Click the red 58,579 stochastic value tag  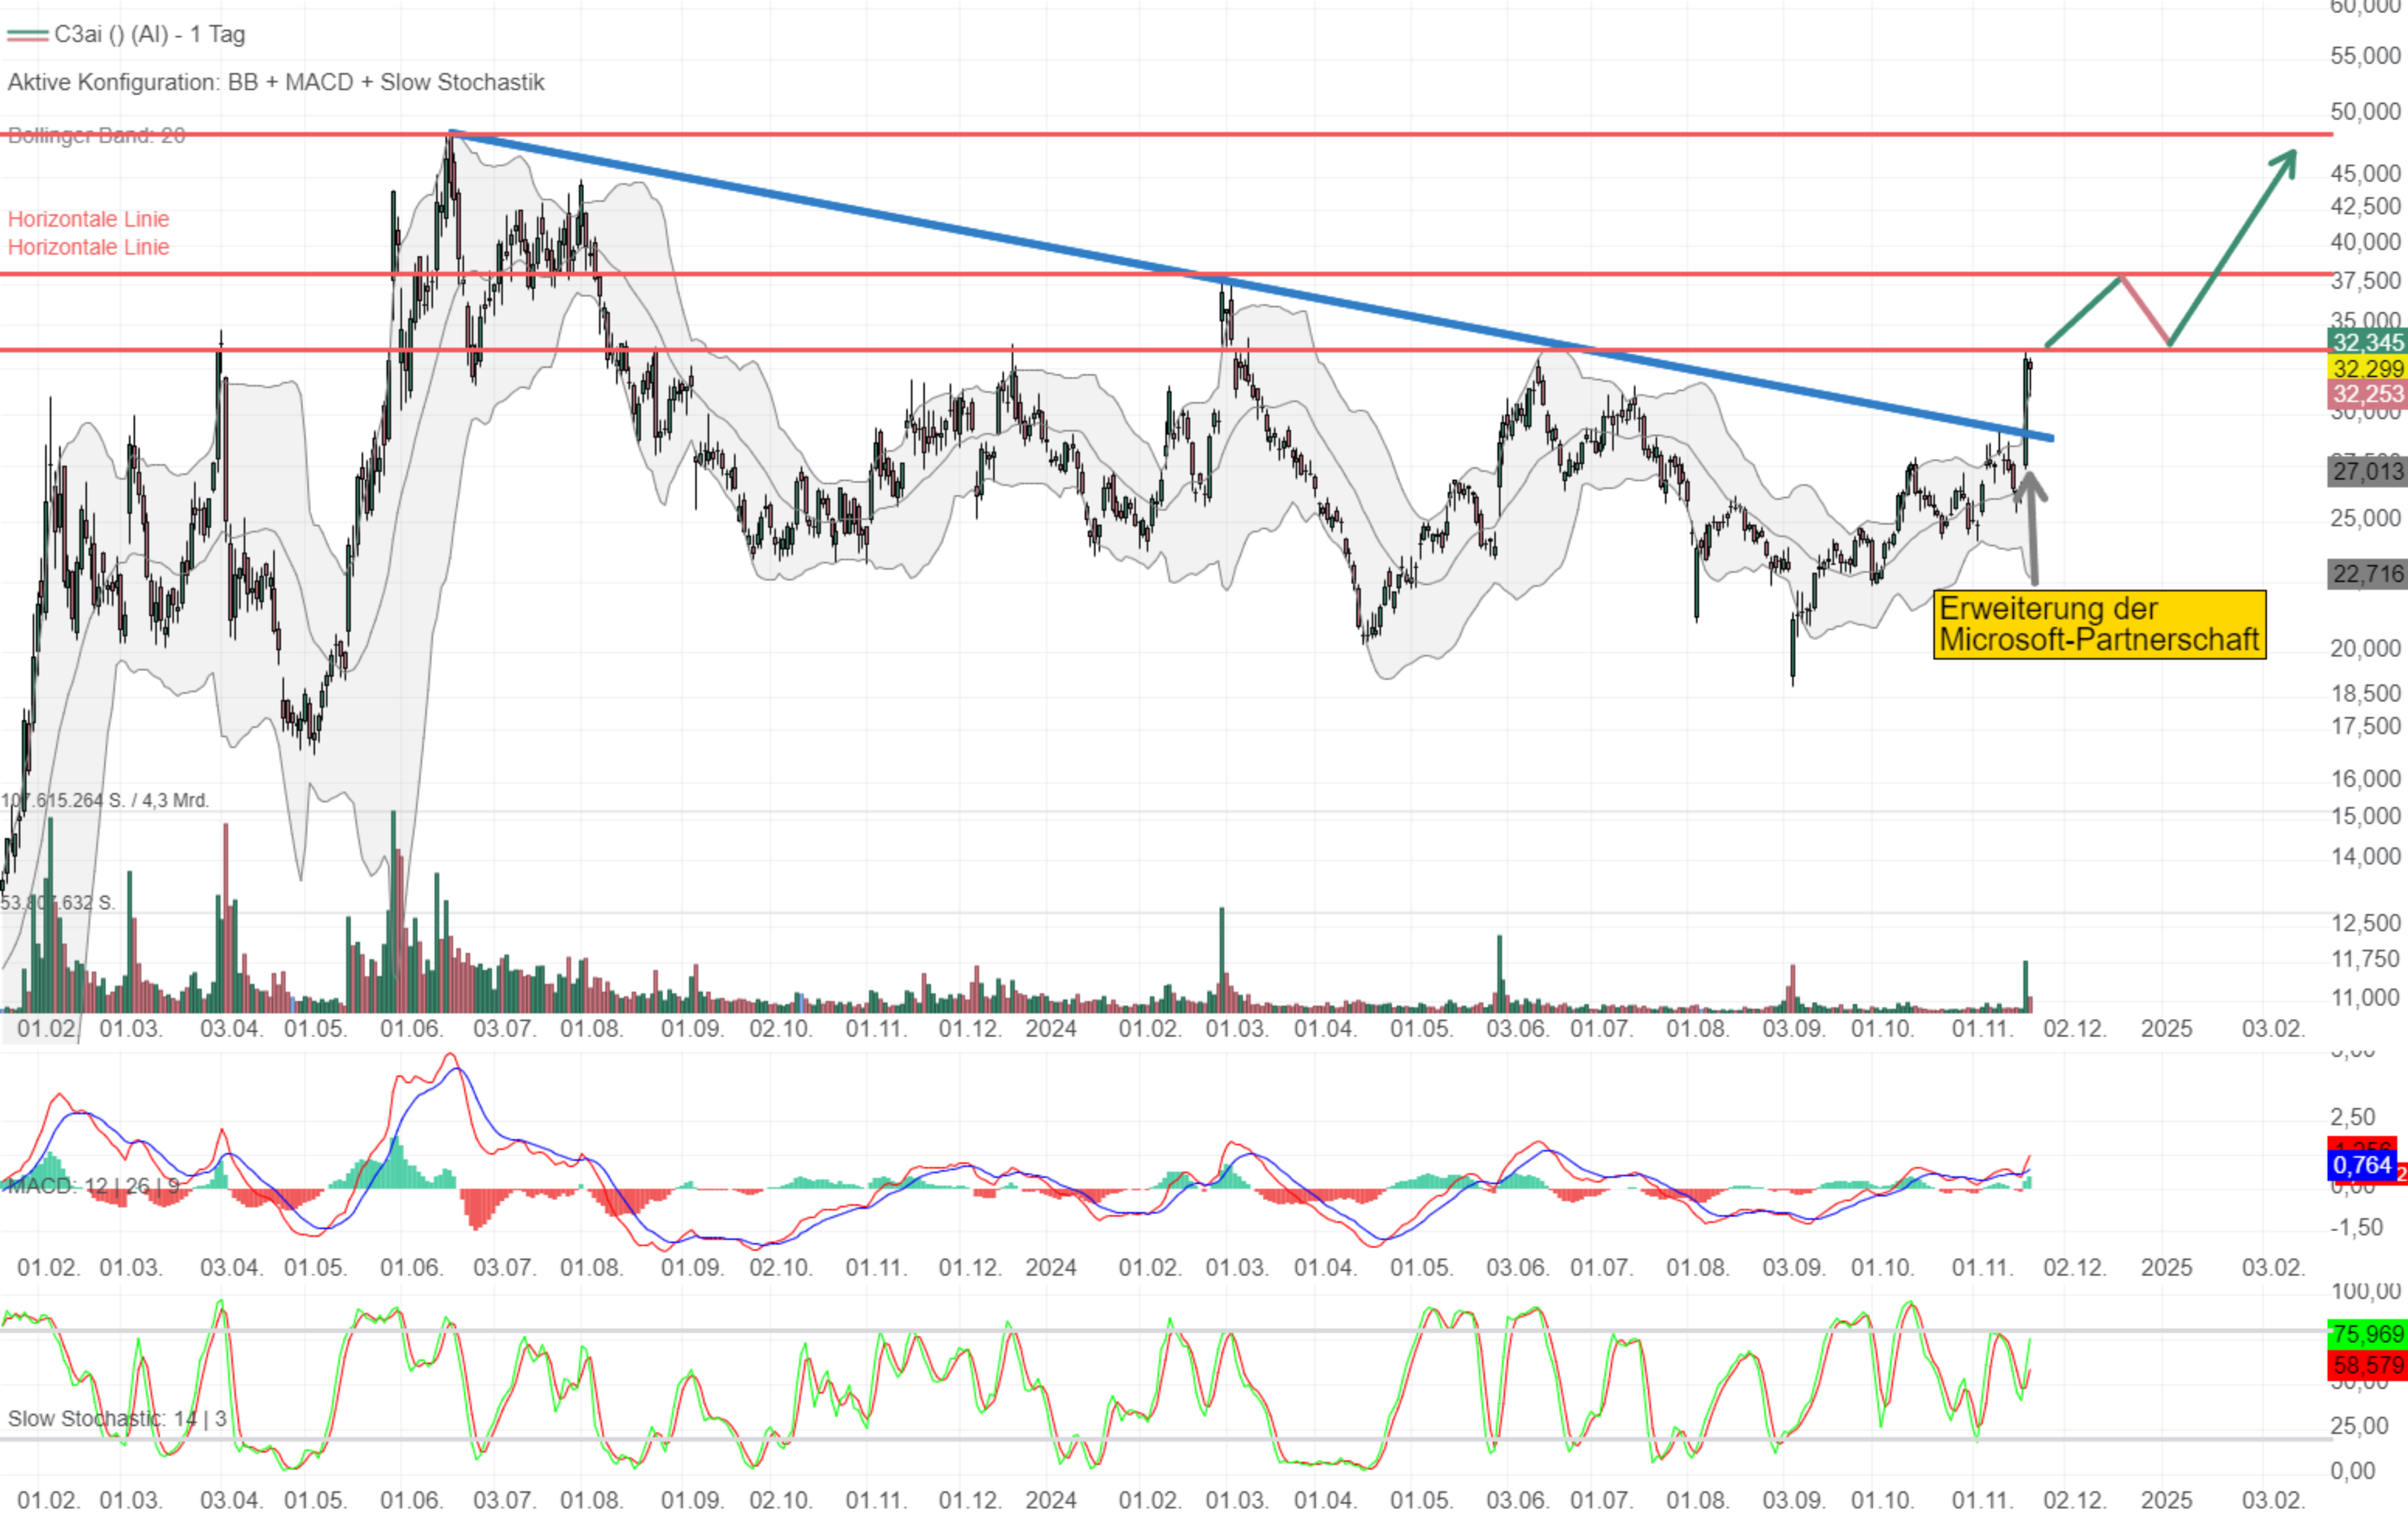pyautogui.click(x=2367, y=1365)
